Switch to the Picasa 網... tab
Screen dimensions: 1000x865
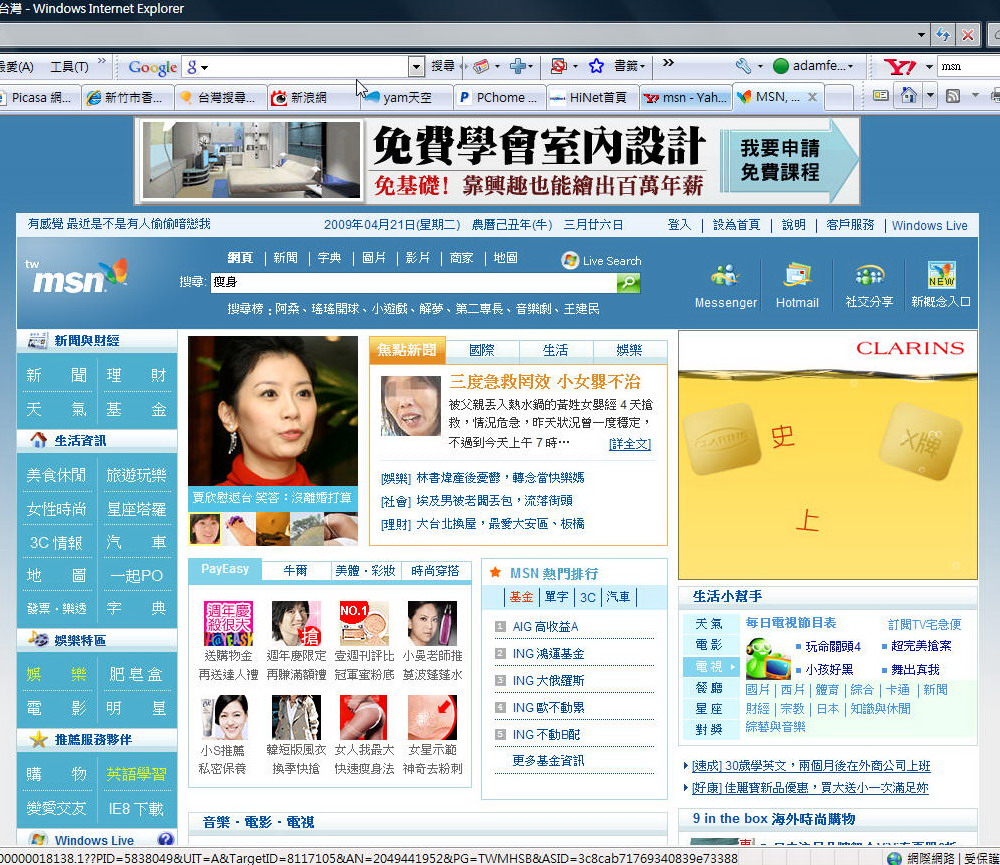pos(40,98)
